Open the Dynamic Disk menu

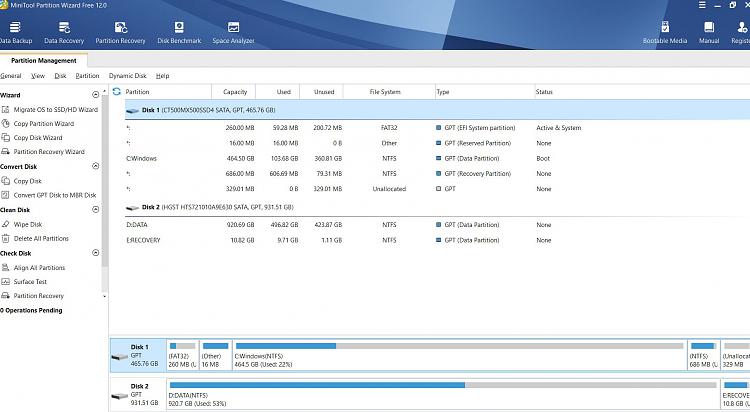[x=127, y=76]
